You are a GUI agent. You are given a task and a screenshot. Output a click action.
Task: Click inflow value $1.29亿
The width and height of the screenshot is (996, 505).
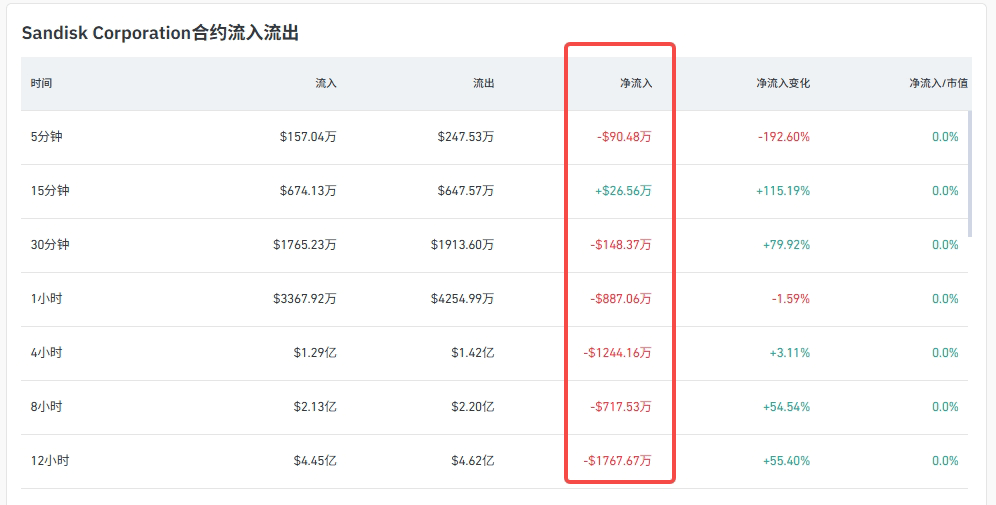point(315,353)
